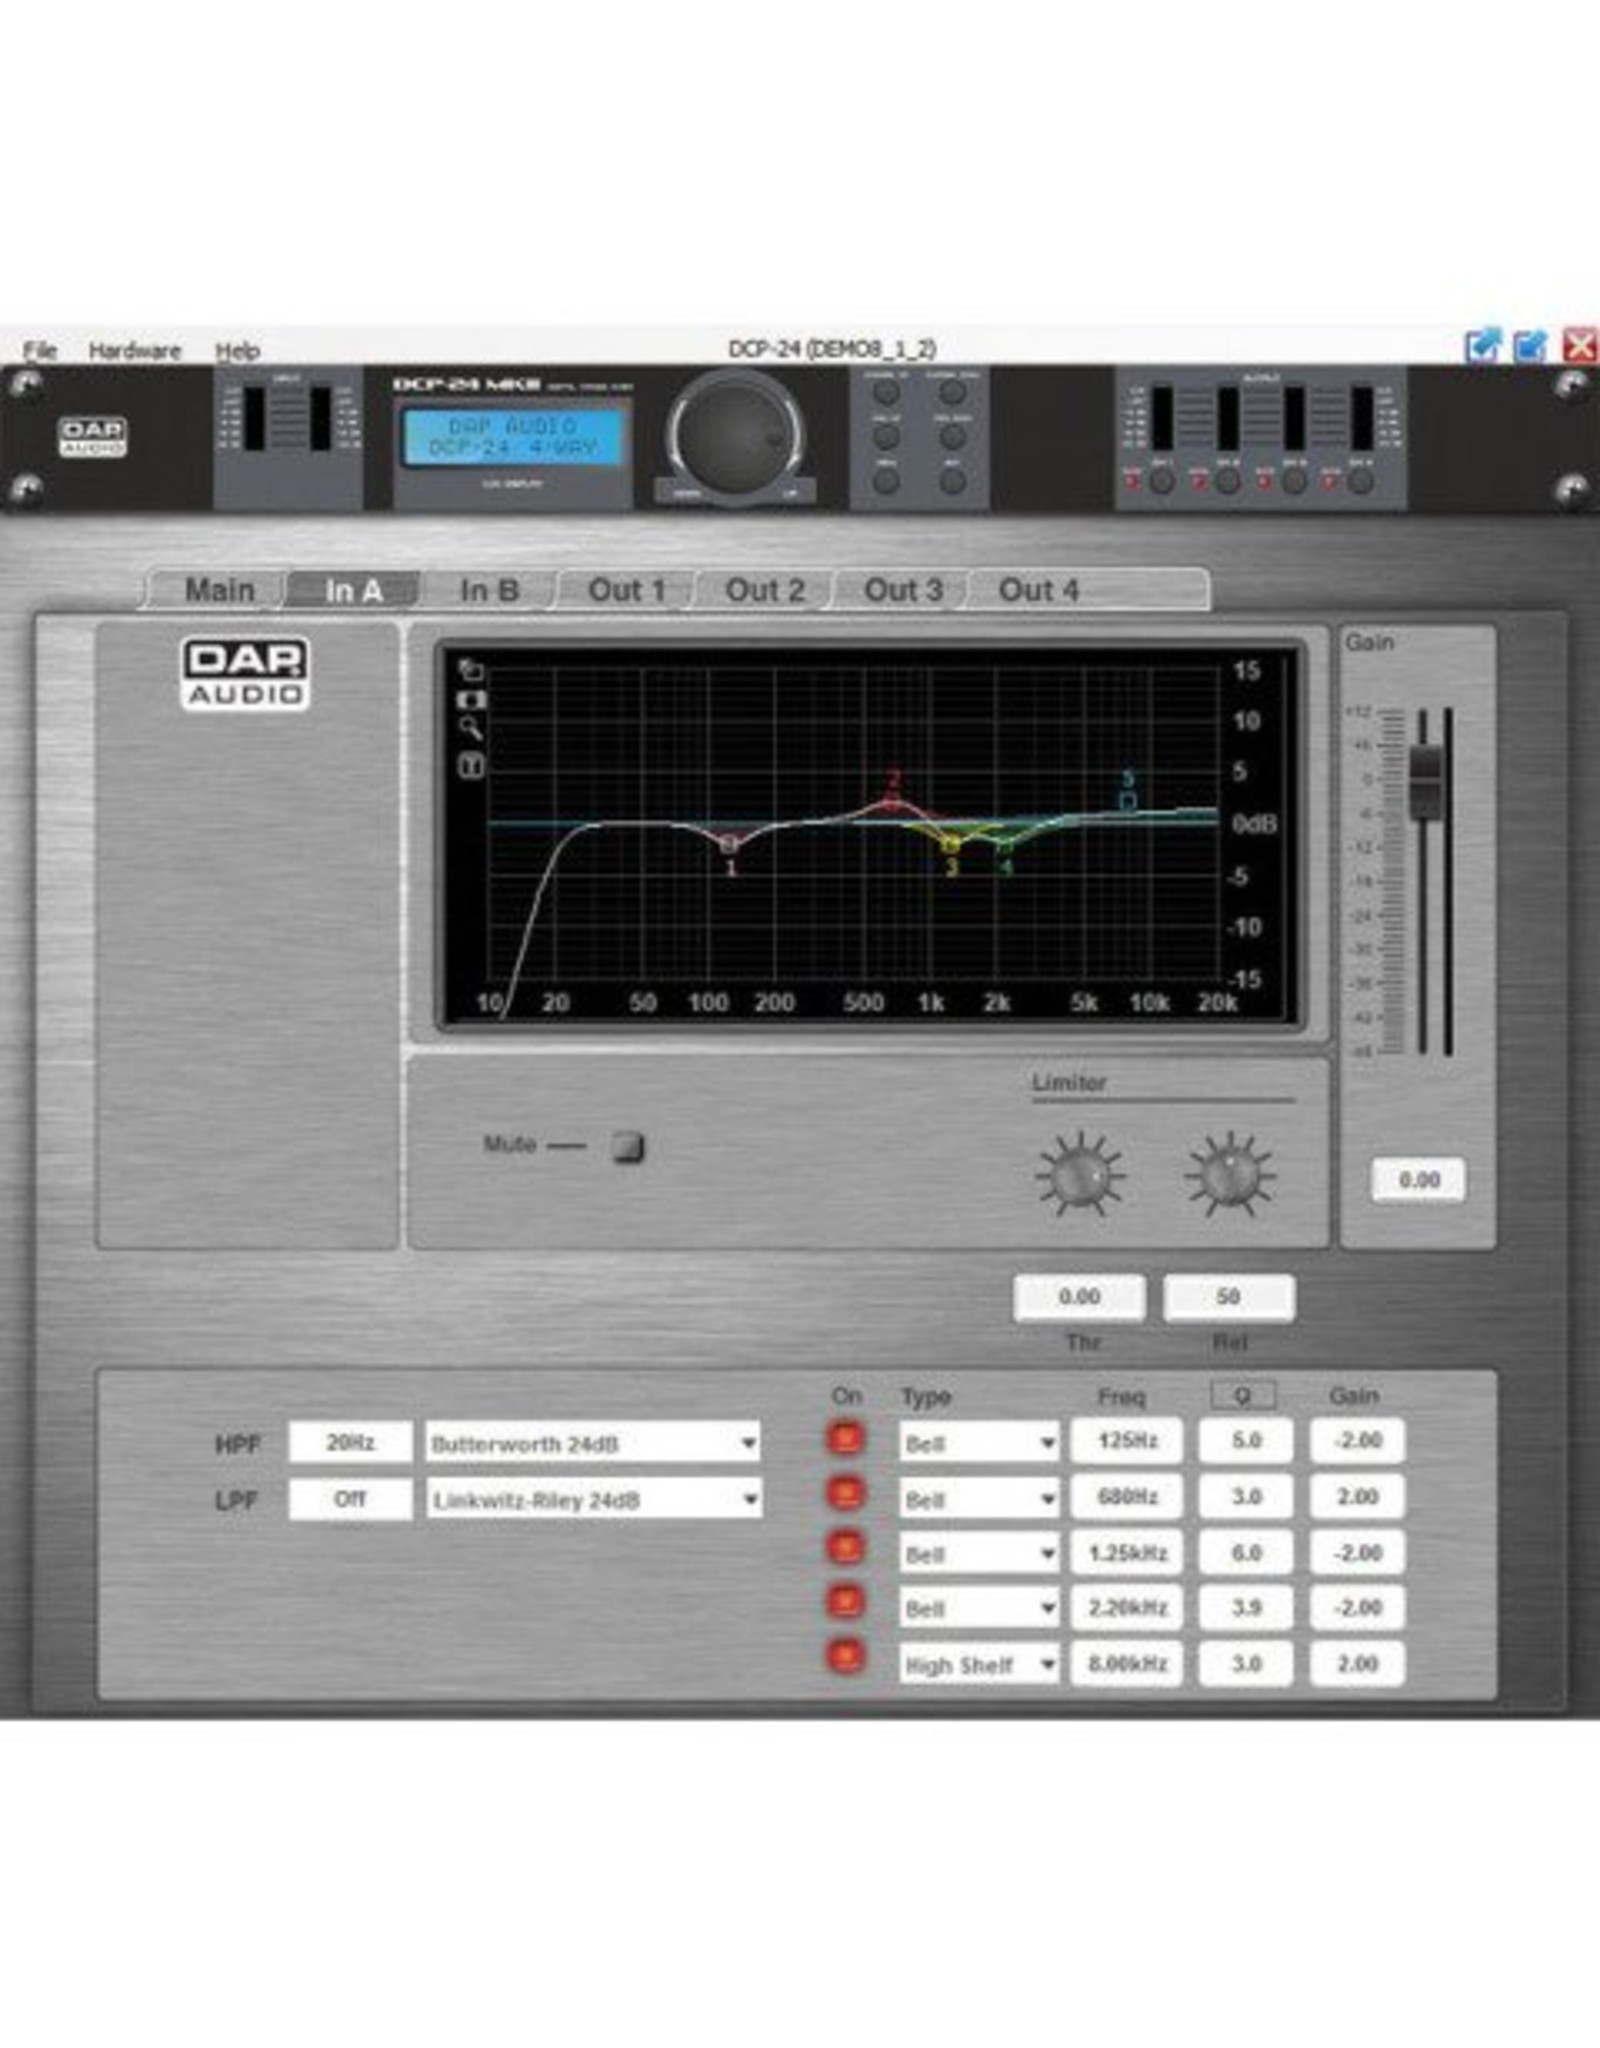
Task: Click the camera snapshot icon on the graph
Action: (x=470, y=700)
